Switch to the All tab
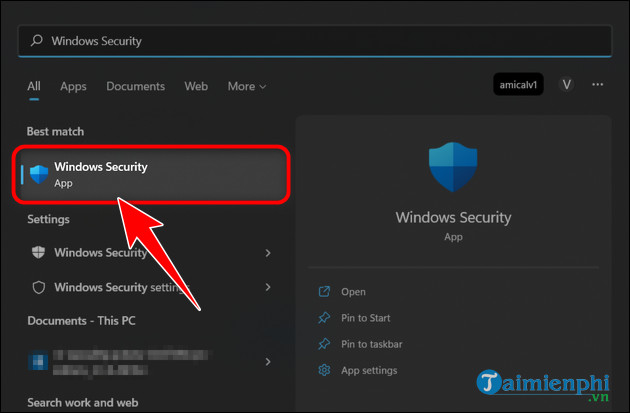Screen dimensions: 630x413 (x=34, y=86)
